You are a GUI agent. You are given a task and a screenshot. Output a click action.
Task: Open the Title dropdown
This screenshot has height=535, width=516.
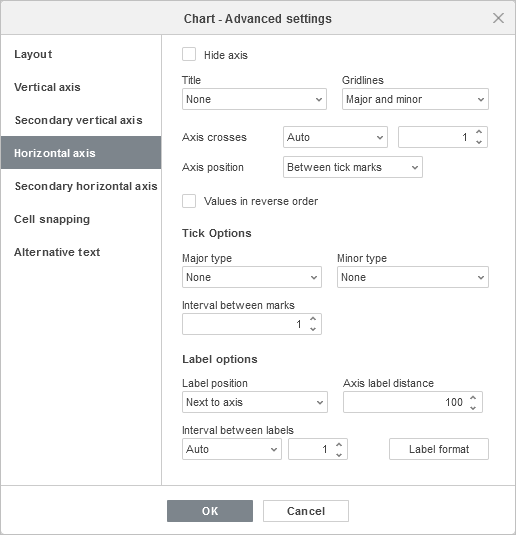[x=254, y=99]
